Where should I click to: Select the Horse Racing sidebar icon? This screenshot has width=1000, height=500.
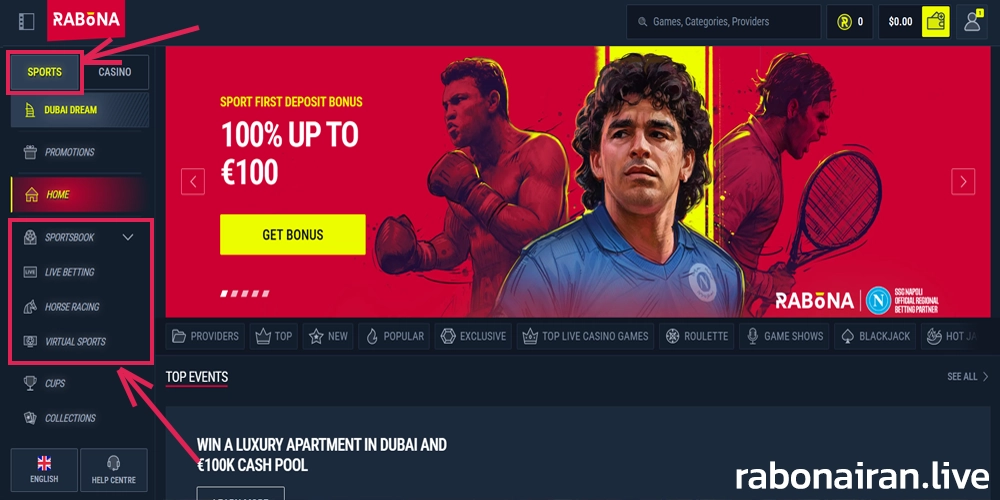[x=30, y=307]
